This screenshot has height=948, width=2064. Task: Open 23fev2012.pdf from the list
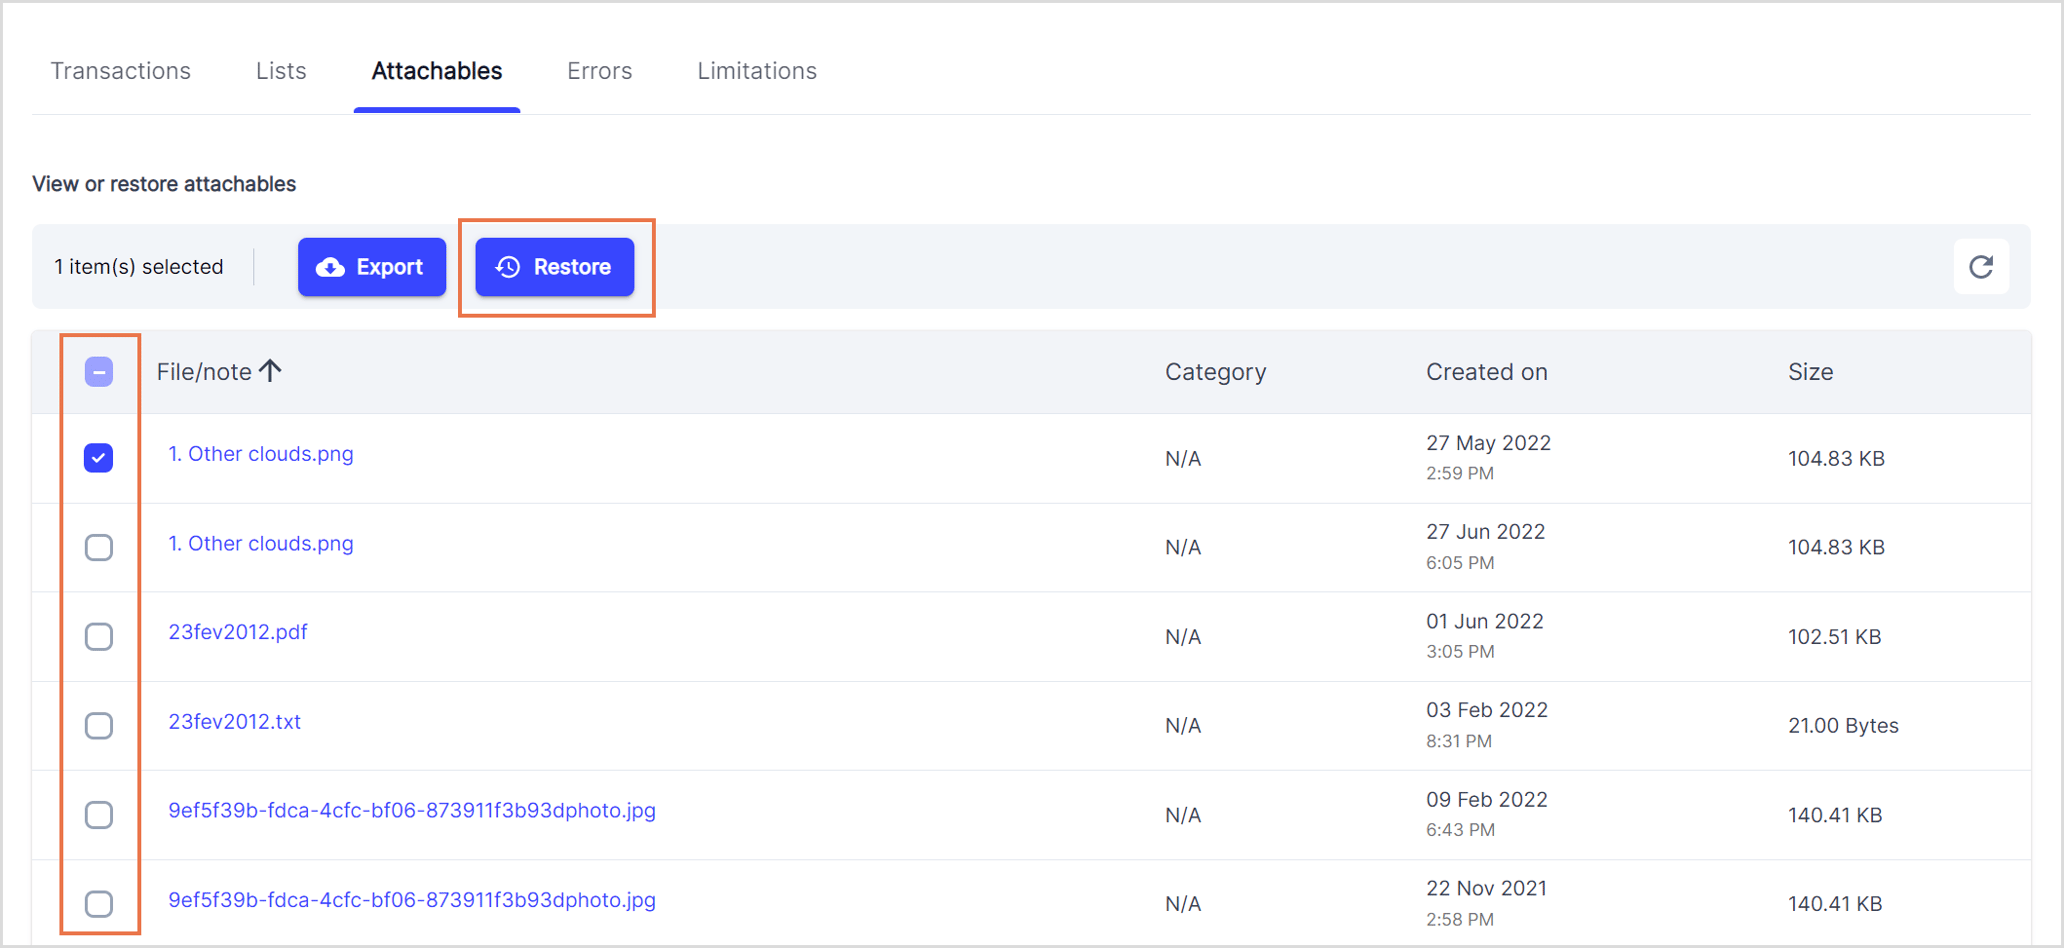coord(237,631)
